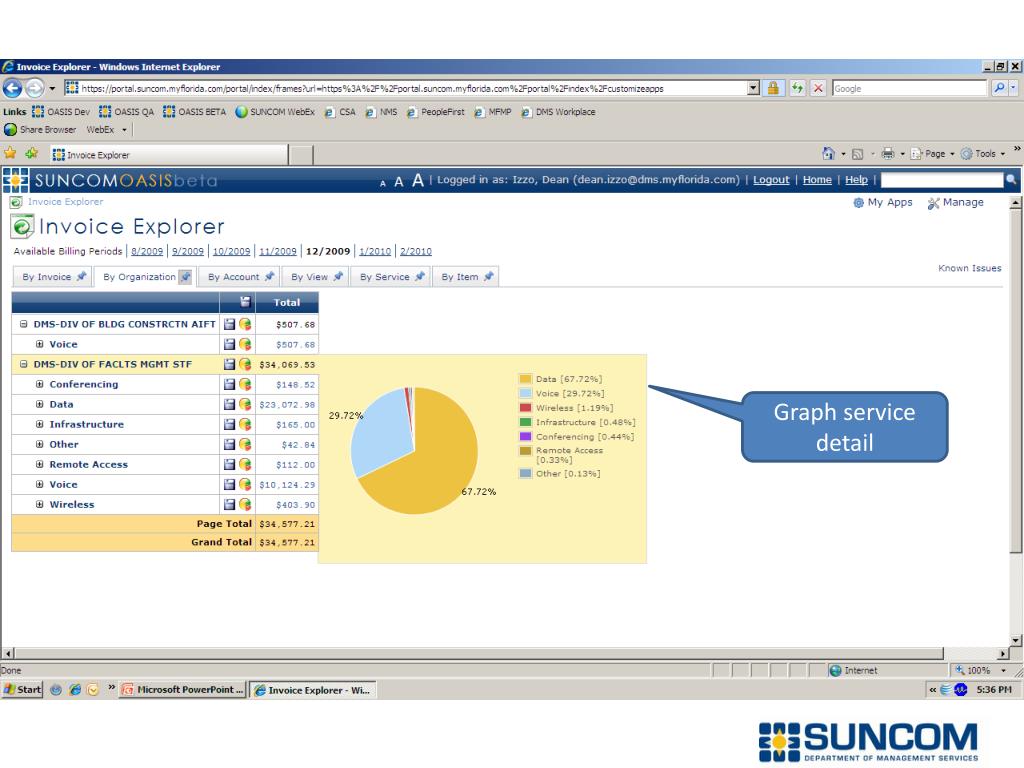Toggle pin on By Item tab
The width and height of the screenshot is (1024, 768).
point(488,276)
